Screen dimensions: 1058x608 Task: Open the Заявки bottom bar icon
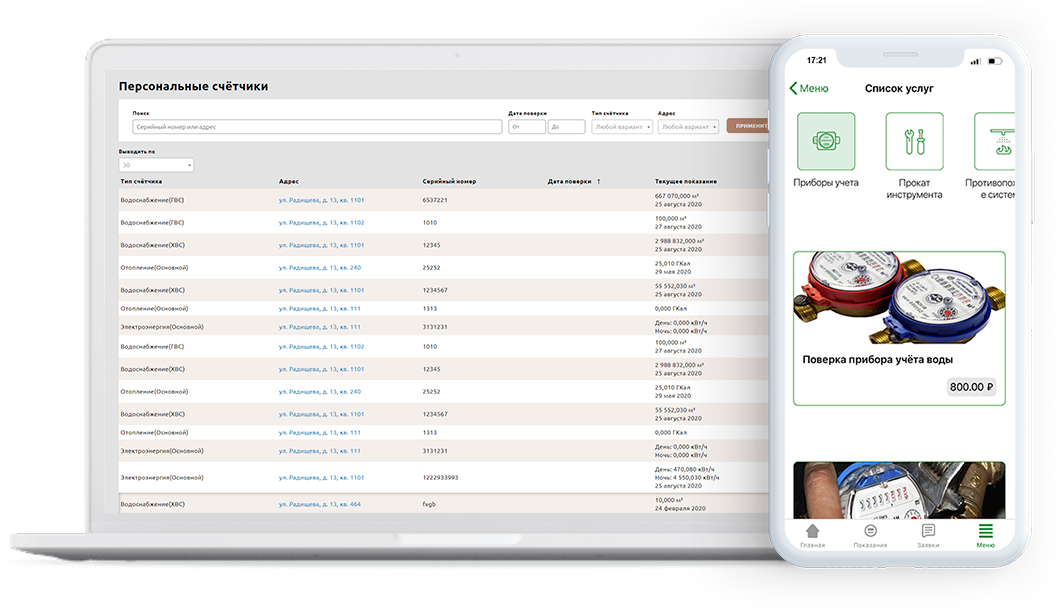point(928,531)
